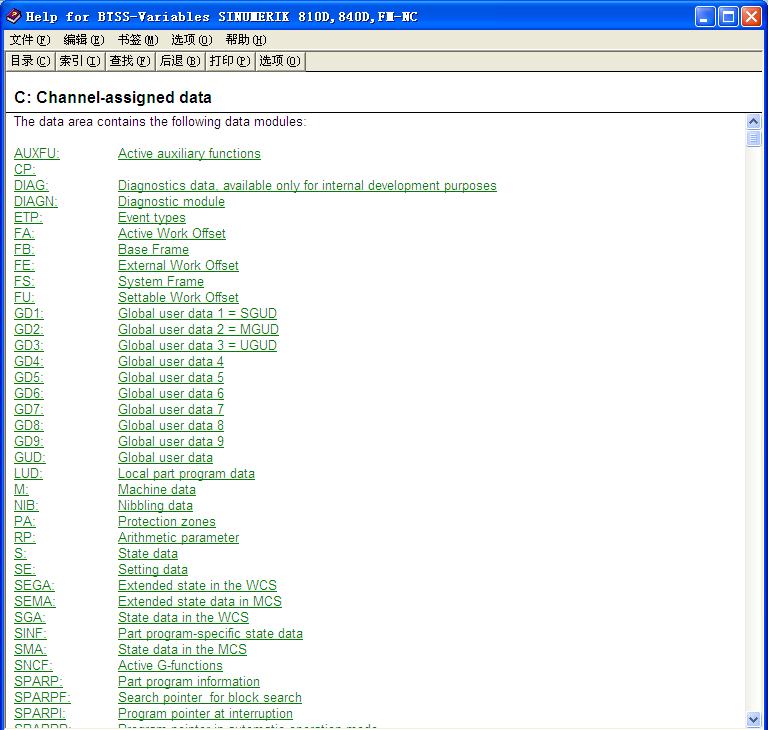Open Global user data 3 = UGUD link
The width and height of the screenshot is (768, 730).
pyautogui.click(x=197, y=345)
